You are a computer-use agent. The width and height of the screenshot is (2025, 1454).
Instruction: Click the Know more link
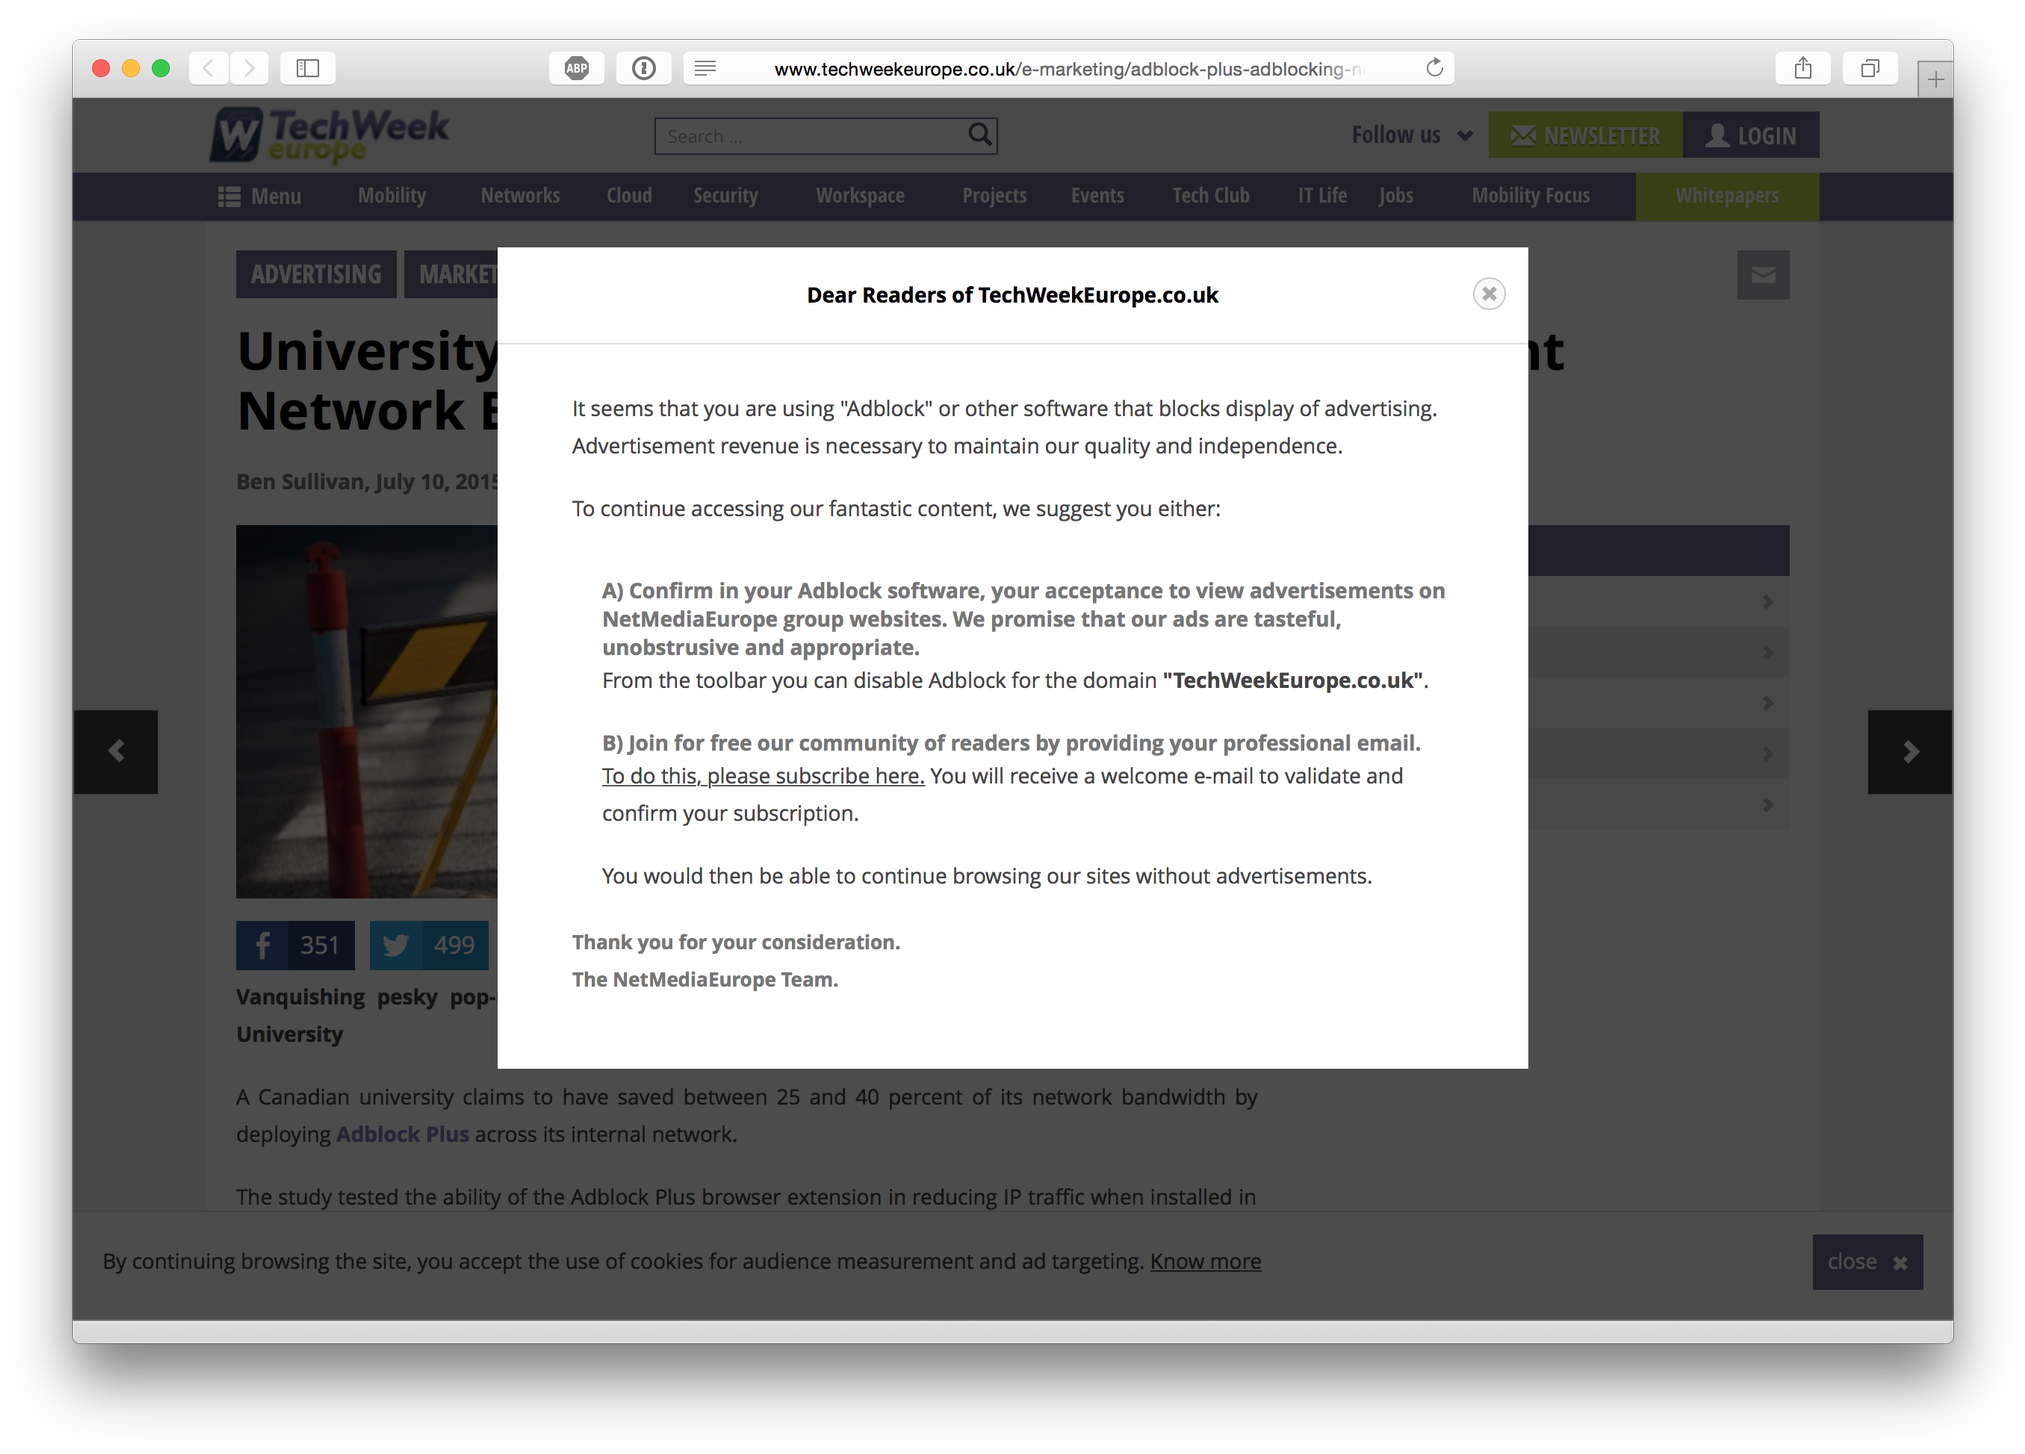click(1205, 1262)
